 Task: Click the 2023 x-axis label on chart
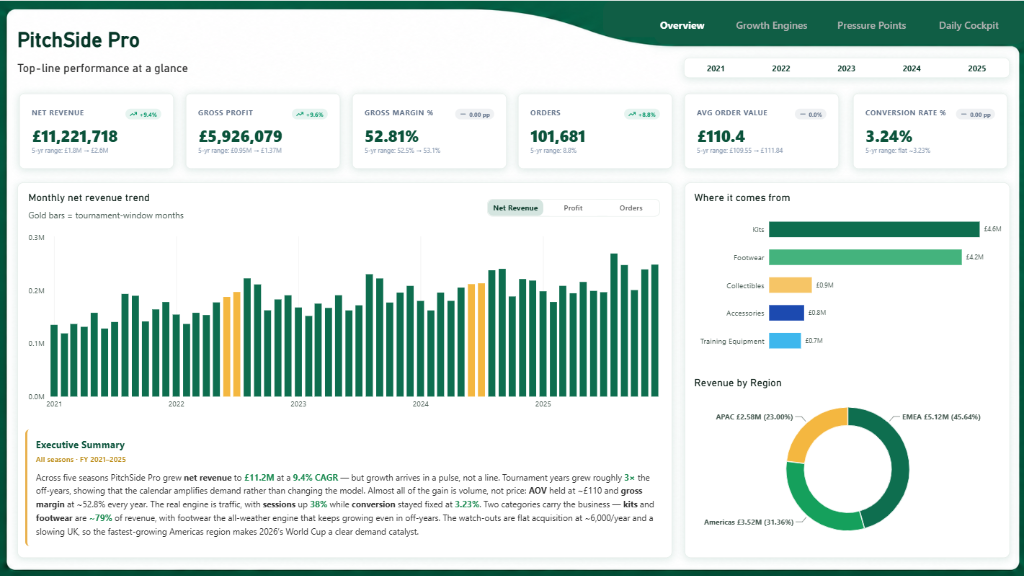click(298, 404)
